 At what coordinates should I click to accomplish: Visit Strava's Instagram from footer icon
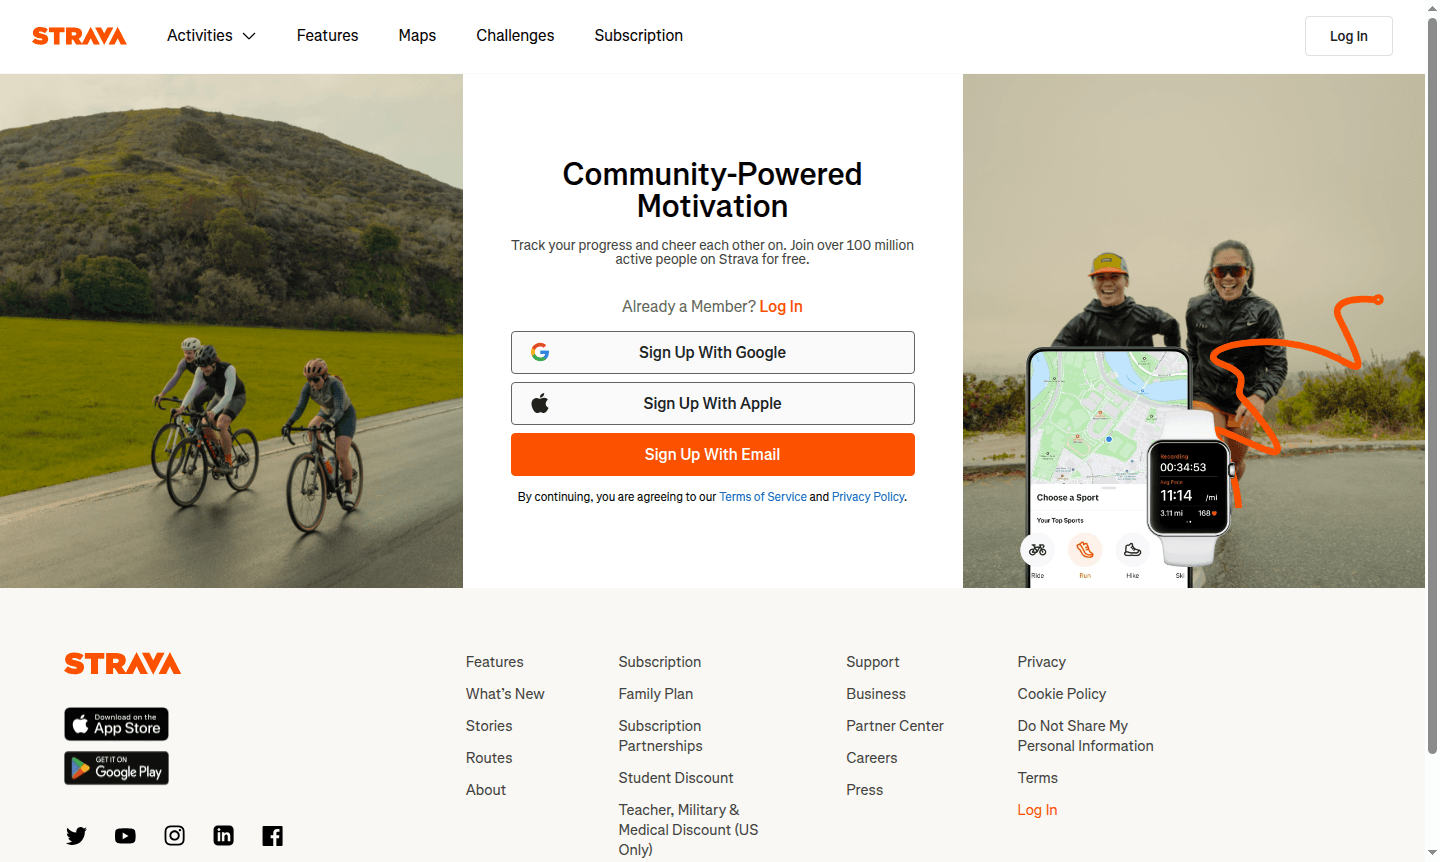click(x=174, y=835)
